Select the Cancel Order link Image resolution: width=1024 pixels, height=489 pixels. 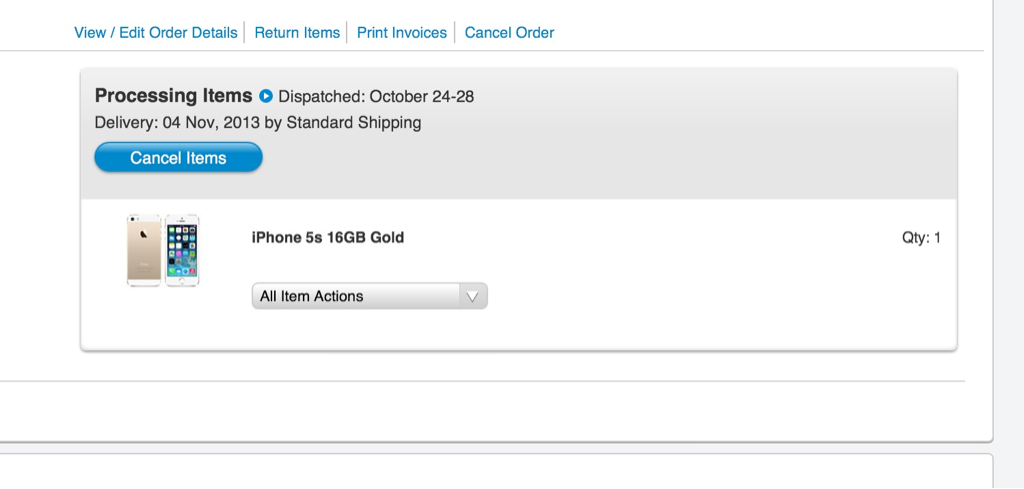click(509, 33)
